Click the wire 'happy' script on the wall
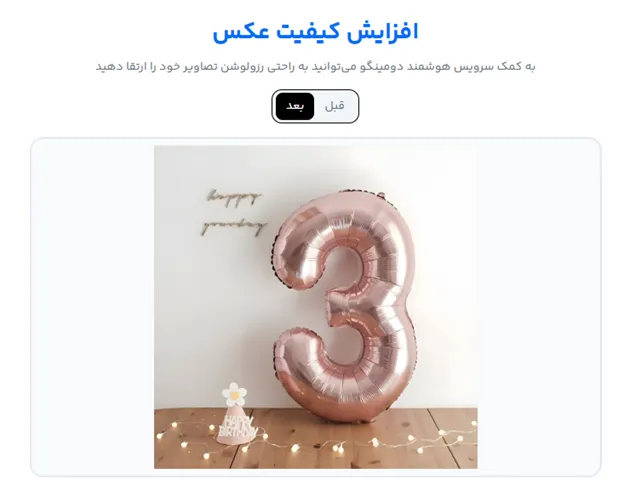Image resolution: width=624 pixels, height=485 pixels. click(x=234, y=198)
